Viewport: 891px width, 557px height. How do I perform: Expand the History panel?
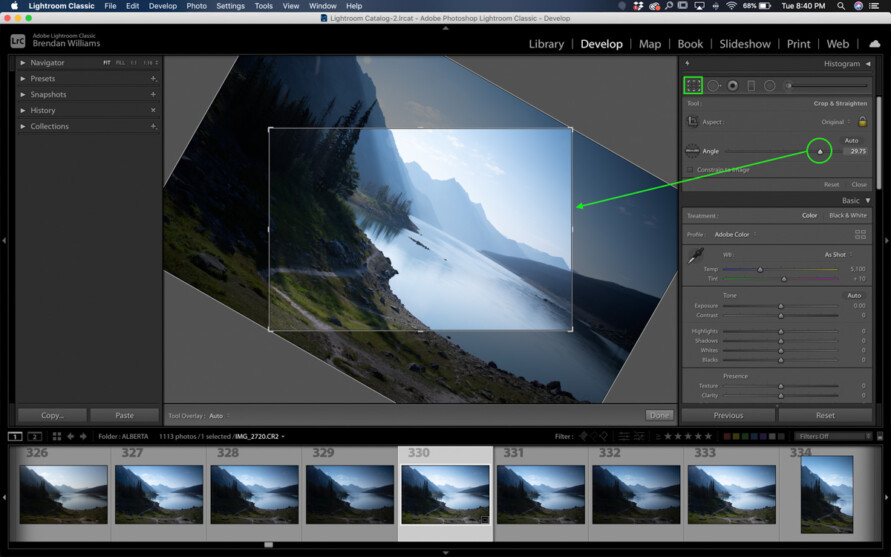click(x=43, y=110)
